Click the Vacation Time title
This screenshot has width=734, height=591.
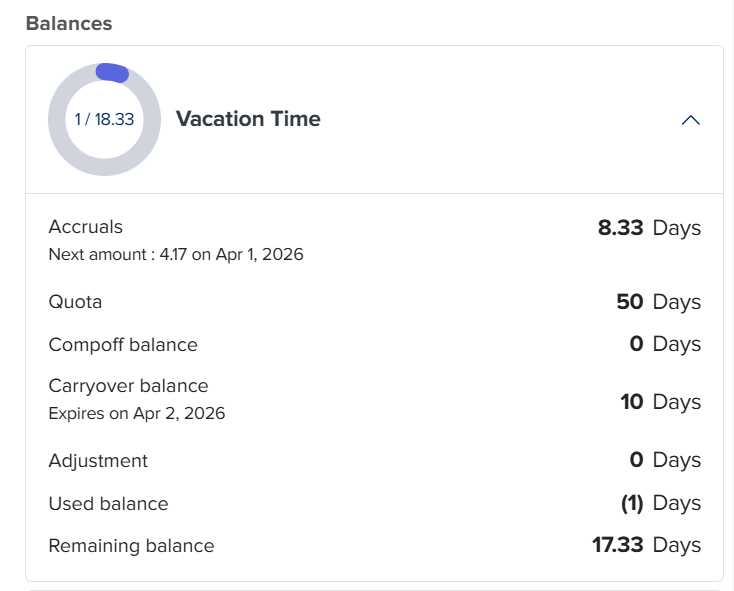coord(248,119)
